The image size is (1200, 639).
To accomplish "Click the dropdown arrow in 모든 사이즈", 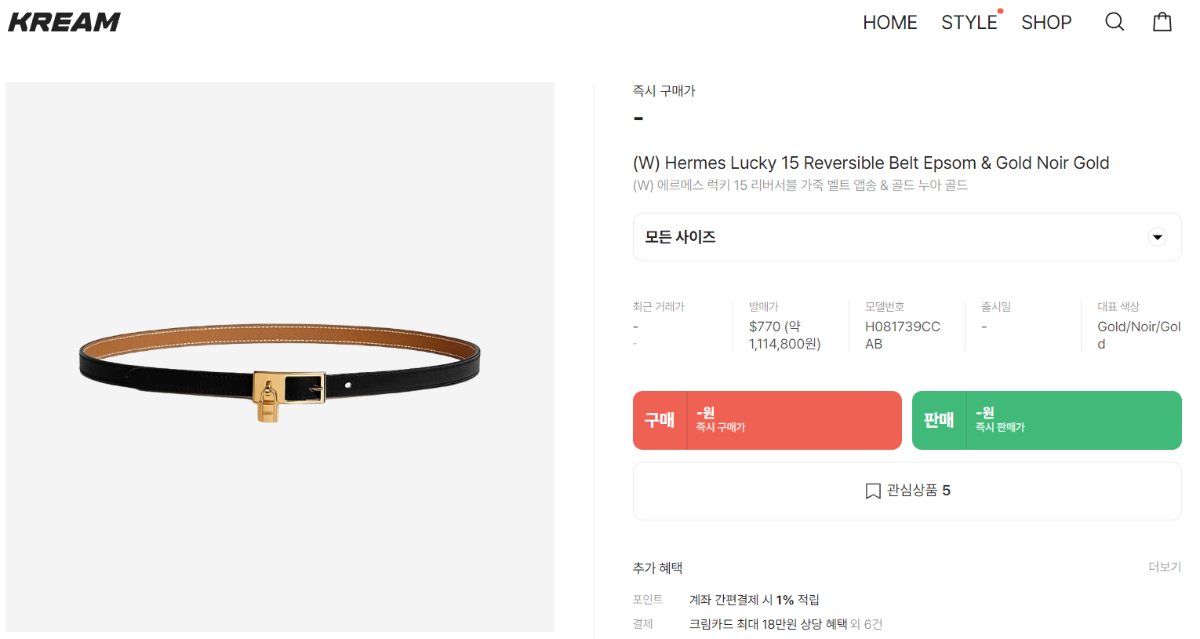I will point(1158,237).
